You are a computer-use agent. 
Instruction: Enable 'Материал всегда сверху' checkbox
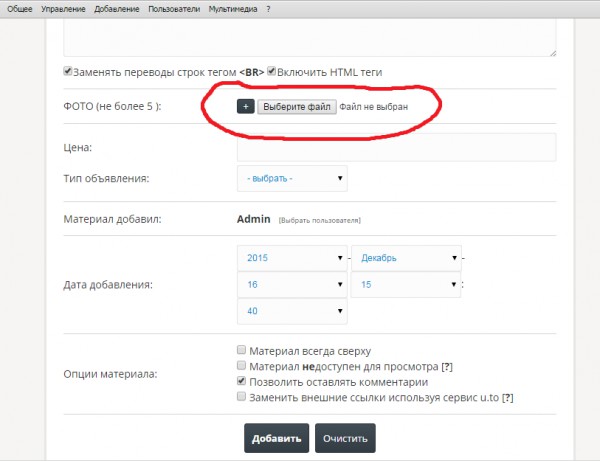tap(241, 350)
